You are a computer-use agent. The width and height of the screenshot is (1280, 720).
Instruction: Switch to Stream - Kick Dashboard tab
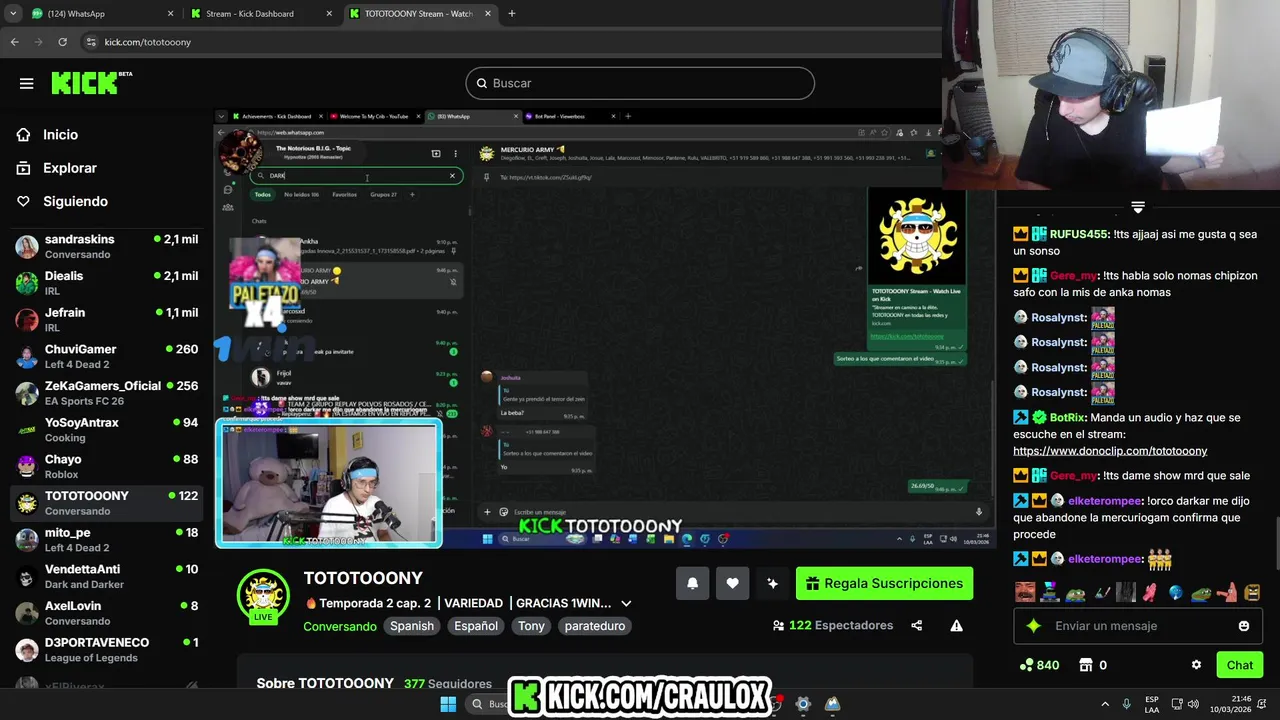[x=262, y=14]
